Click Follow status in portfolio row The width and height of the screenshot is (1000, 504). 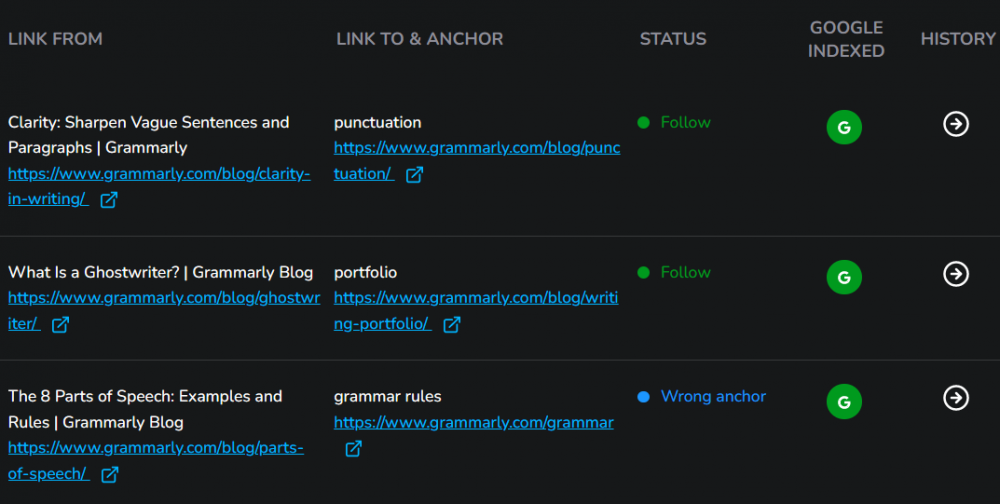(686, 272)
